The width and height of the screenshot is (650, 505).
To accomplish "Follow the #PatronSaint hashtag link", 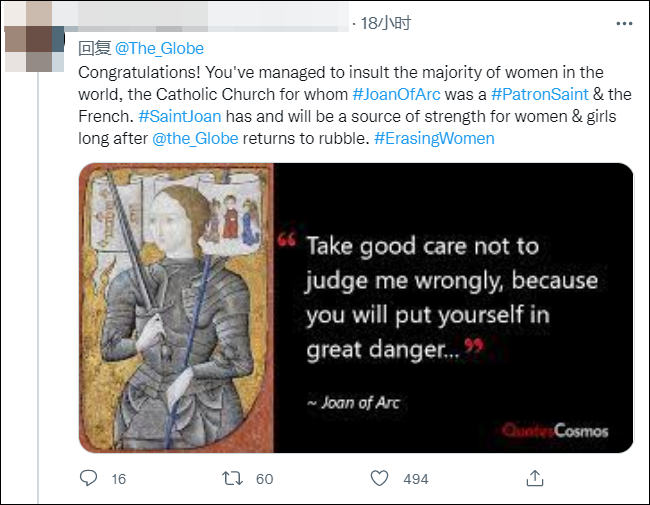I will (540, 93).
